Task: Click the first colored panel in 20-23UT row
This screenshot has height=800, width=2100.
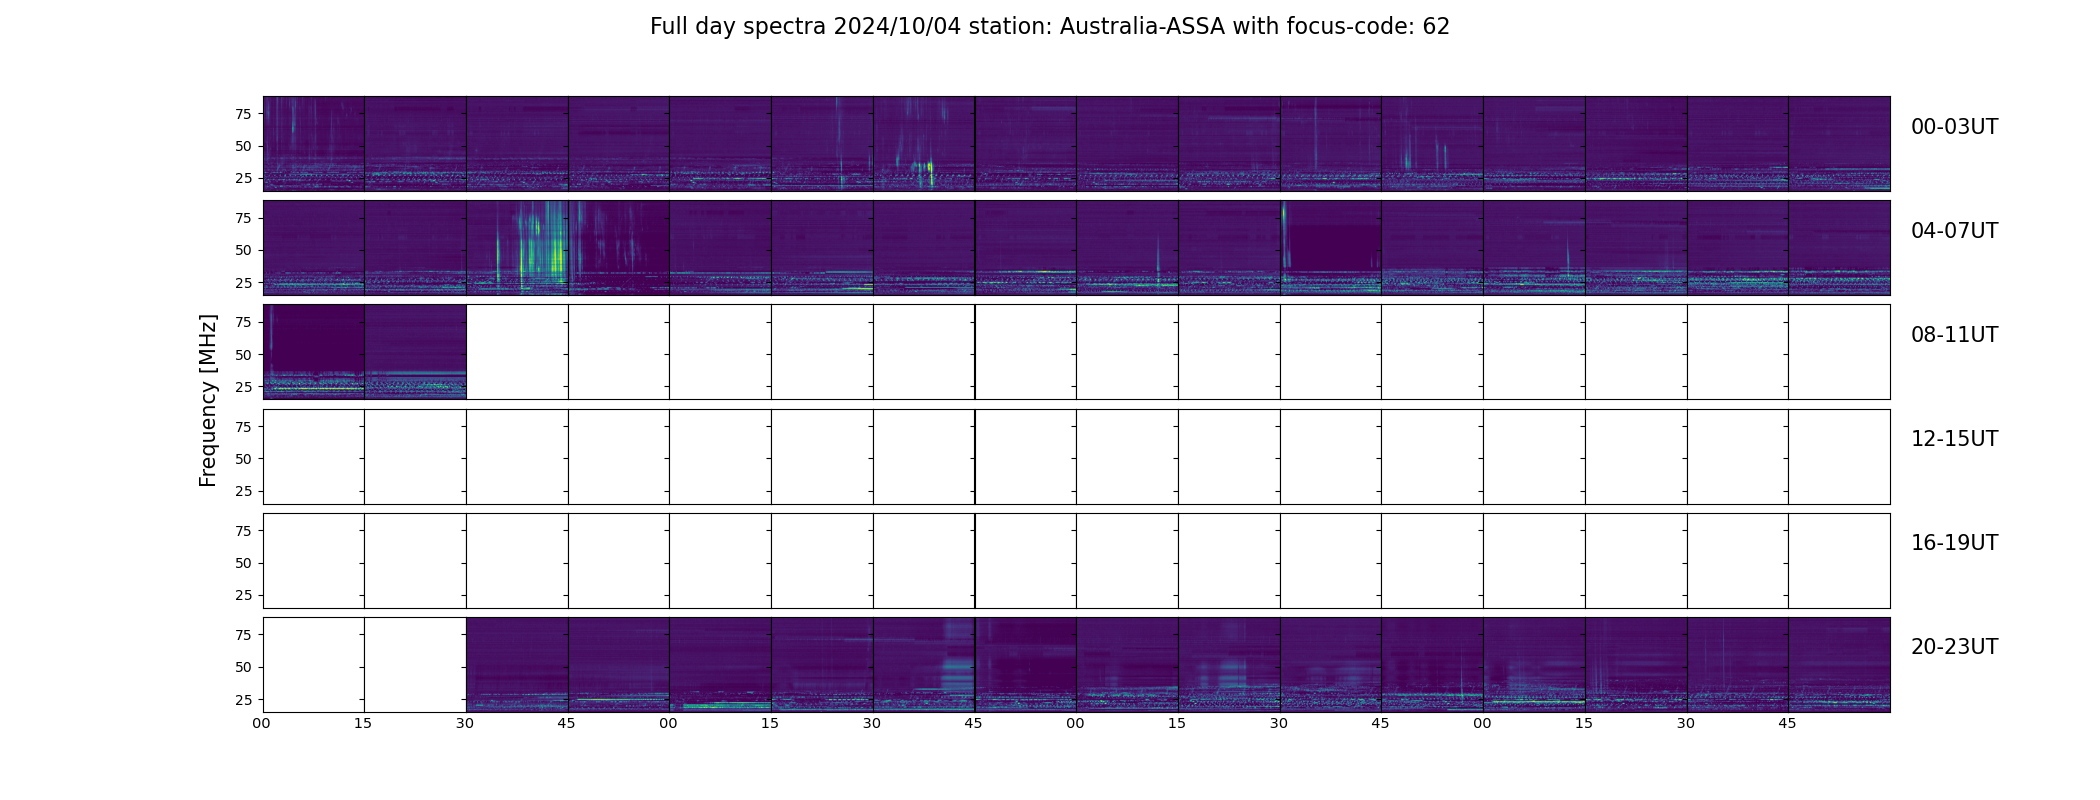Action: (517, 665)
